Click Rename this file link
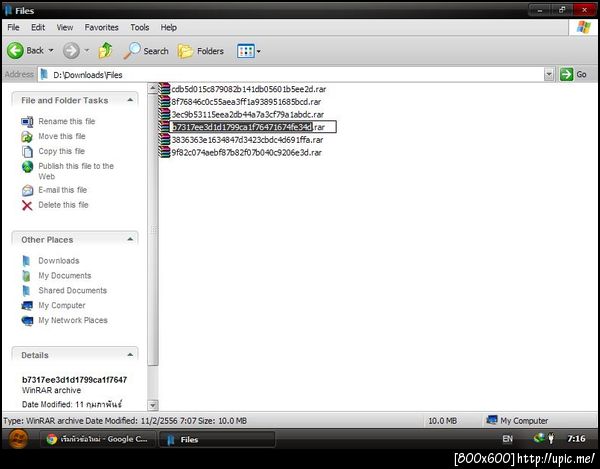The image size is (600, 469). point(67,121)
